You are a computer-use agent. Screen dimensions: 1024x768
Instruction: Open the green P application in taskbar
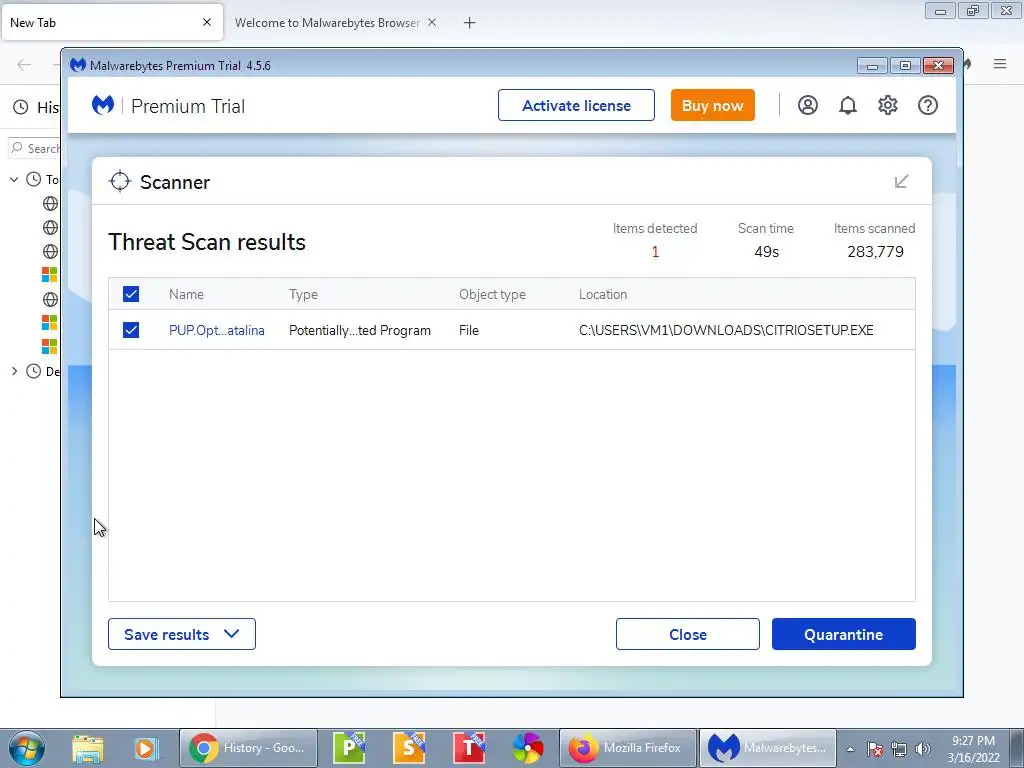tap(349, 748)
